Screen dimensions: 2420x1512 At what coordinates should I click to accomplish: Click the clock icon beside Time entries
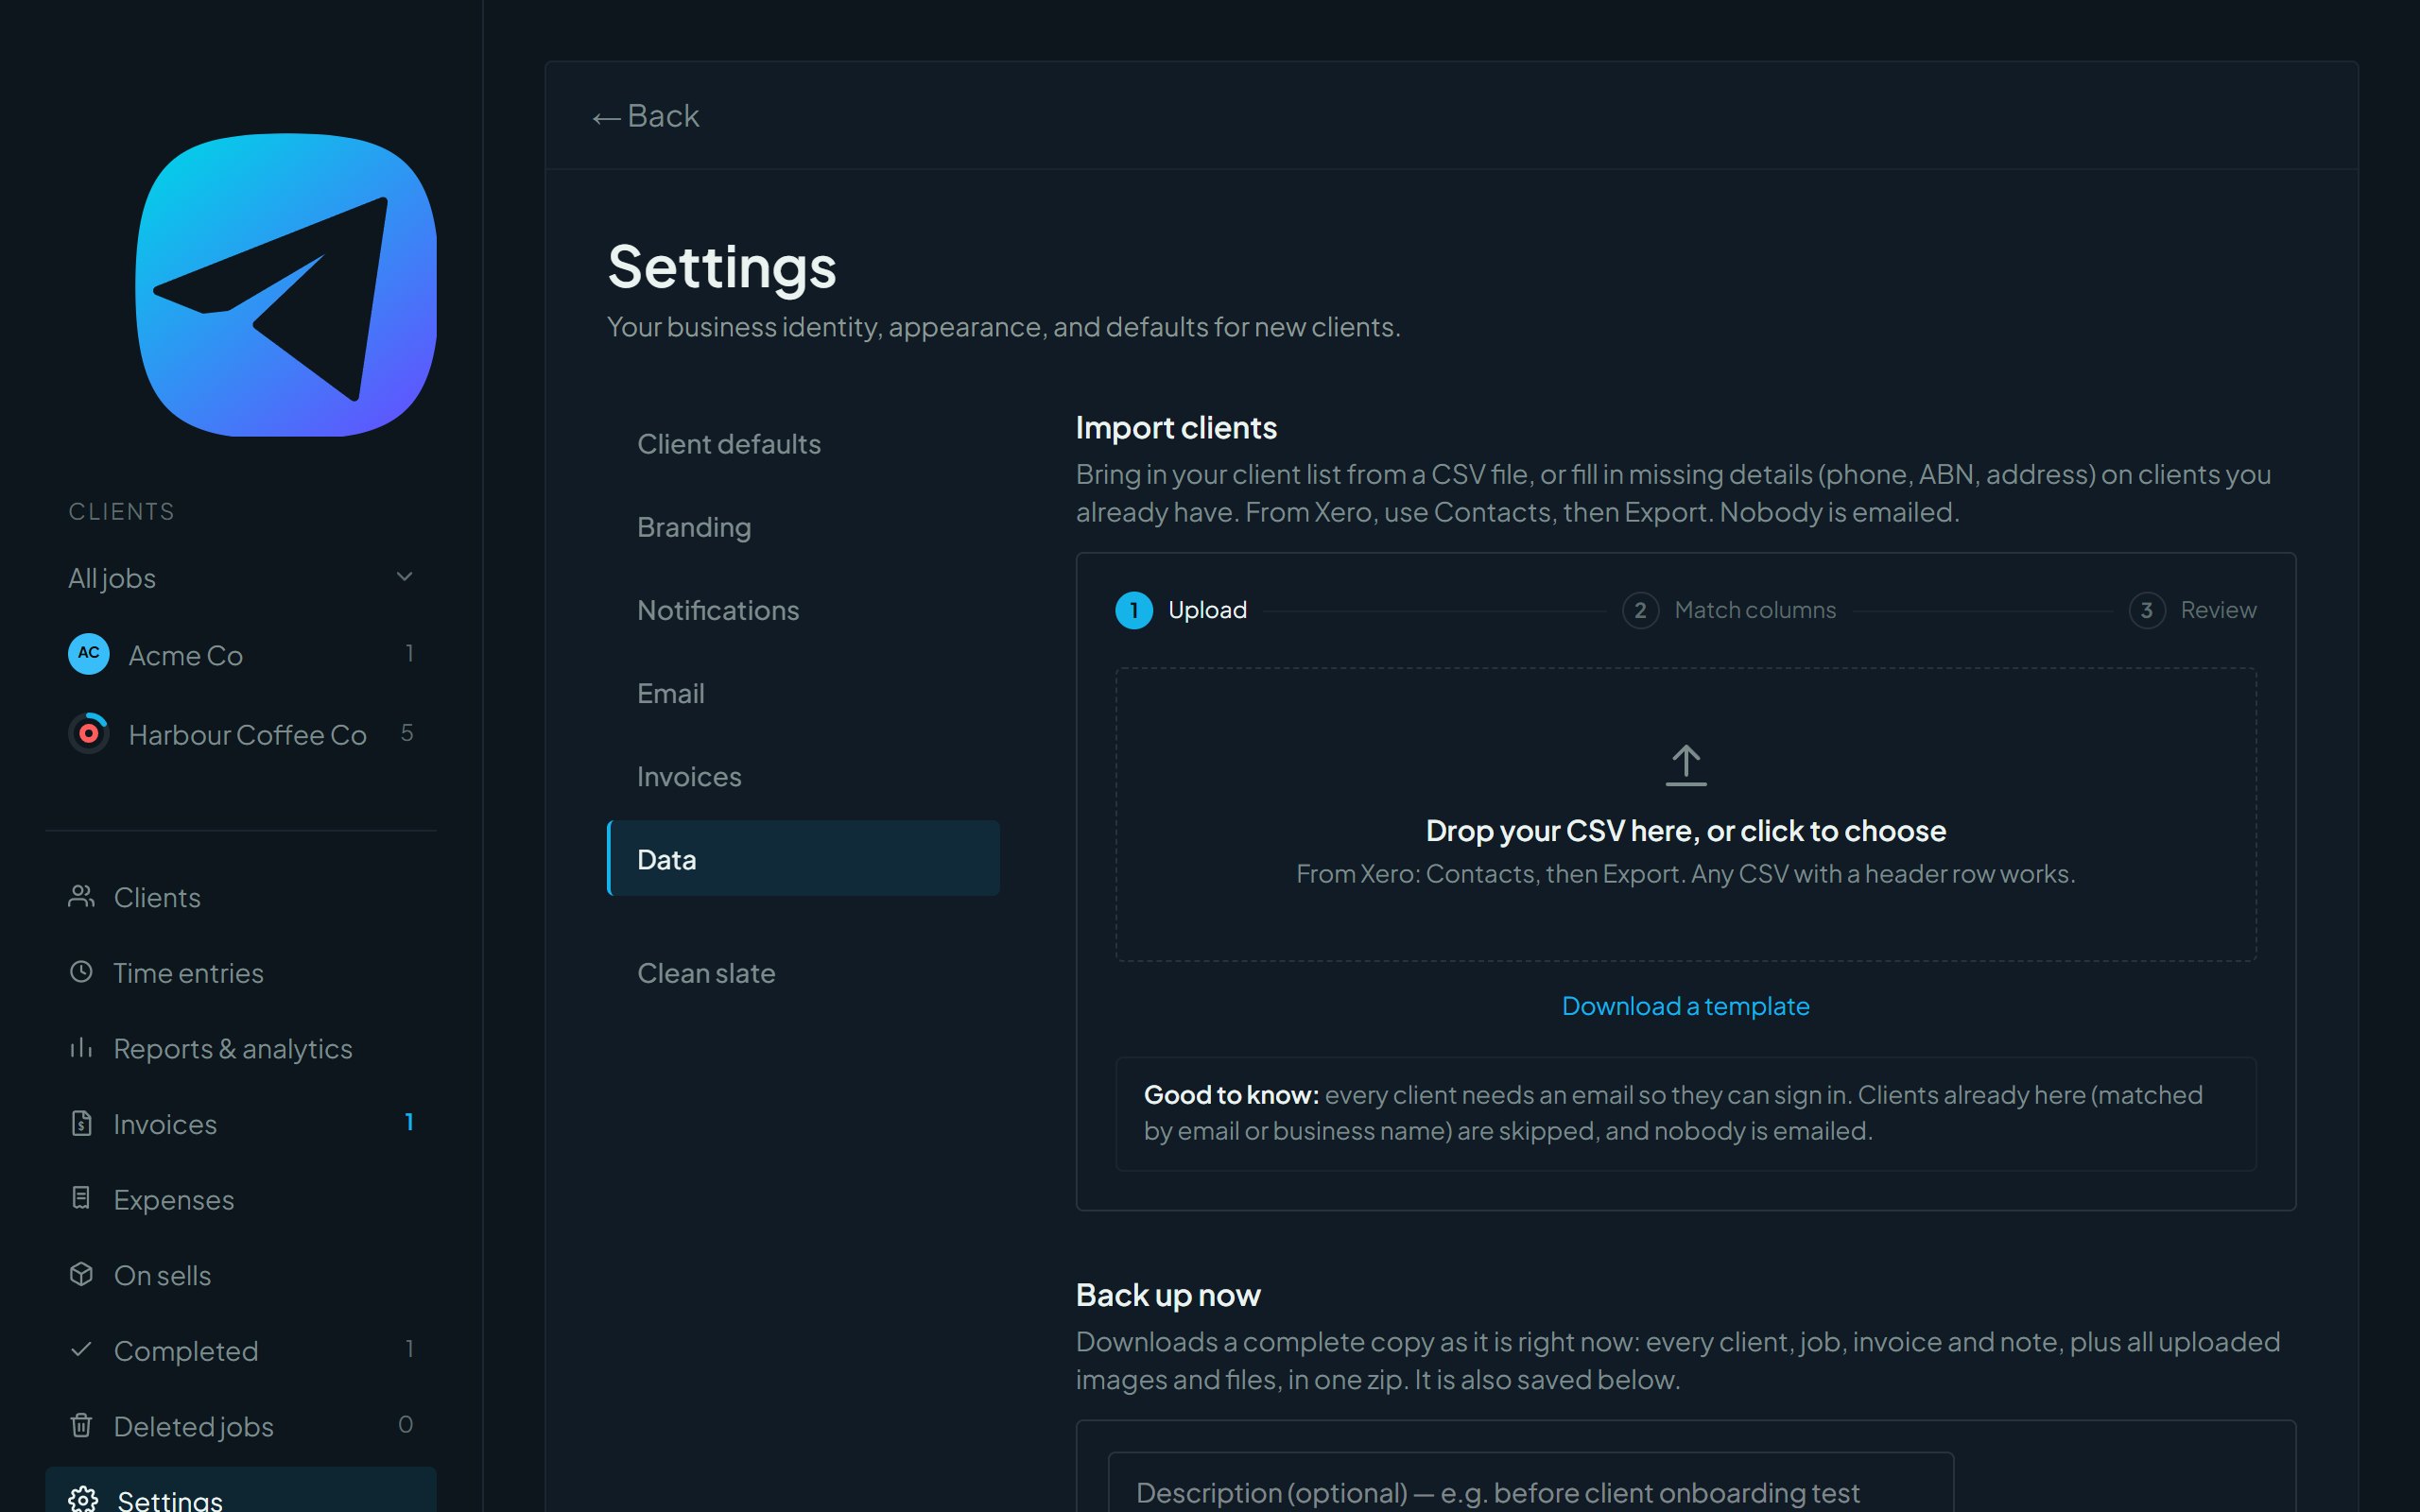tap(81, 971)
